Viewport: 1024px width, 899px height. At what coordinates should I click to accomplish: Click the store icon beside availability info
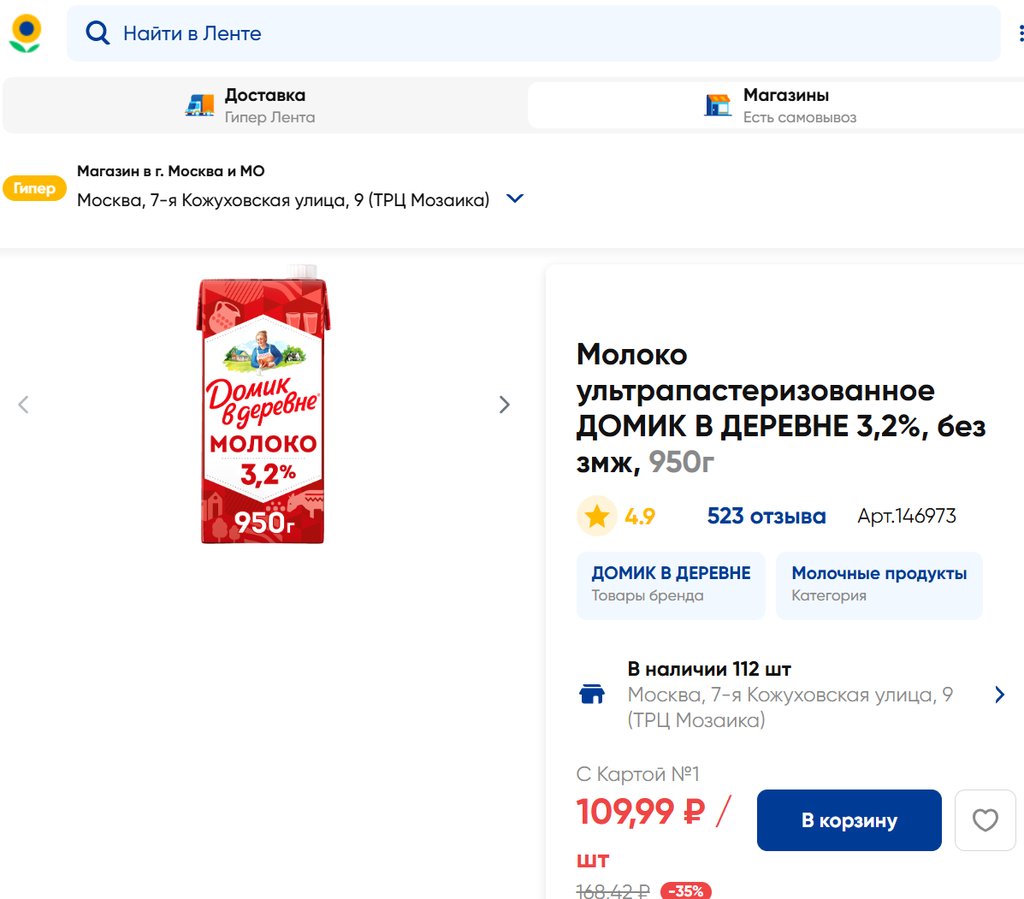tap(592, 694)
